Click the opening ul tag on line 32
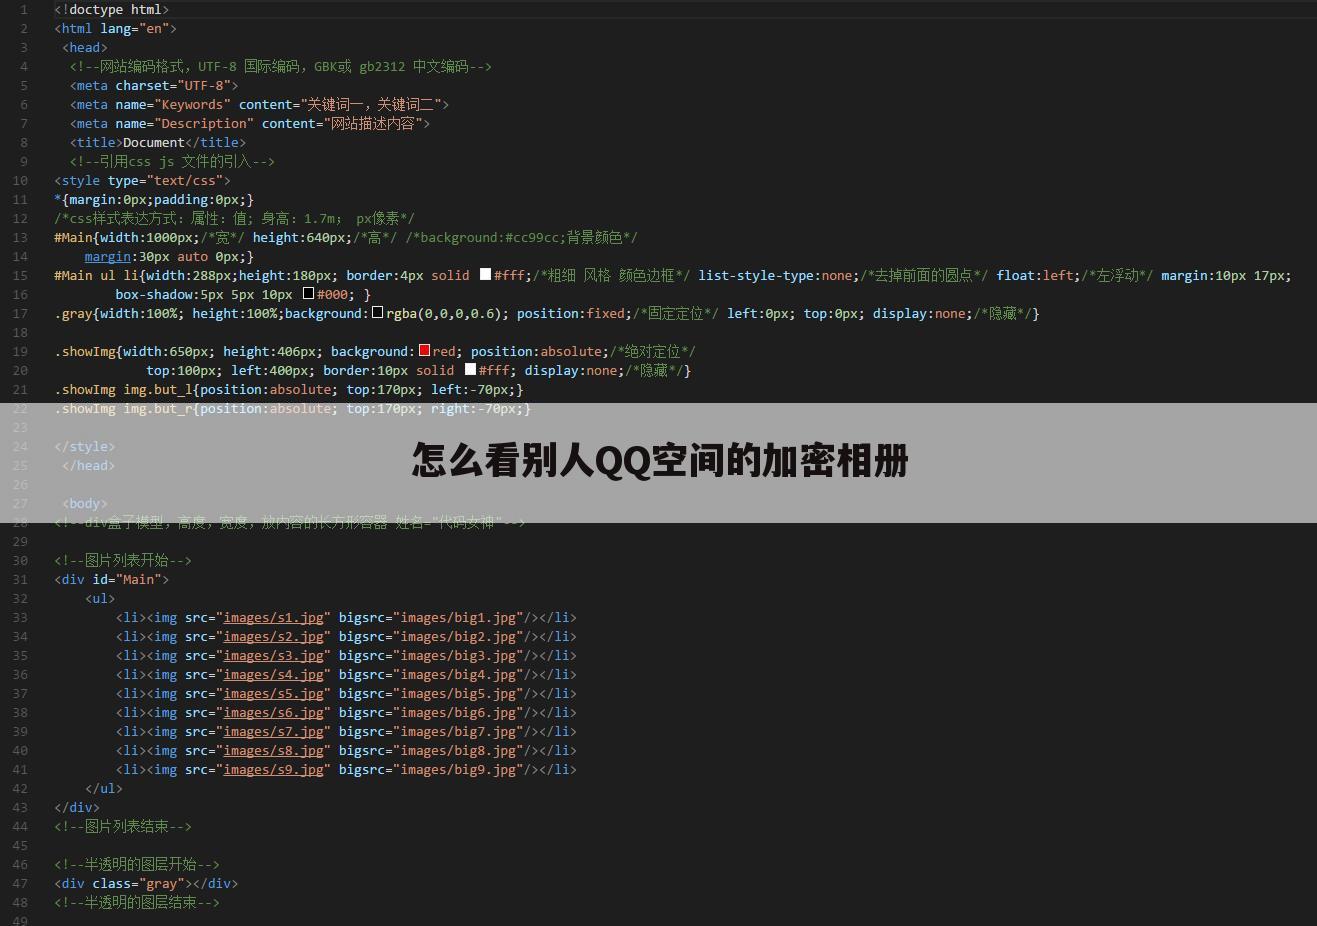 coord(100,598)
